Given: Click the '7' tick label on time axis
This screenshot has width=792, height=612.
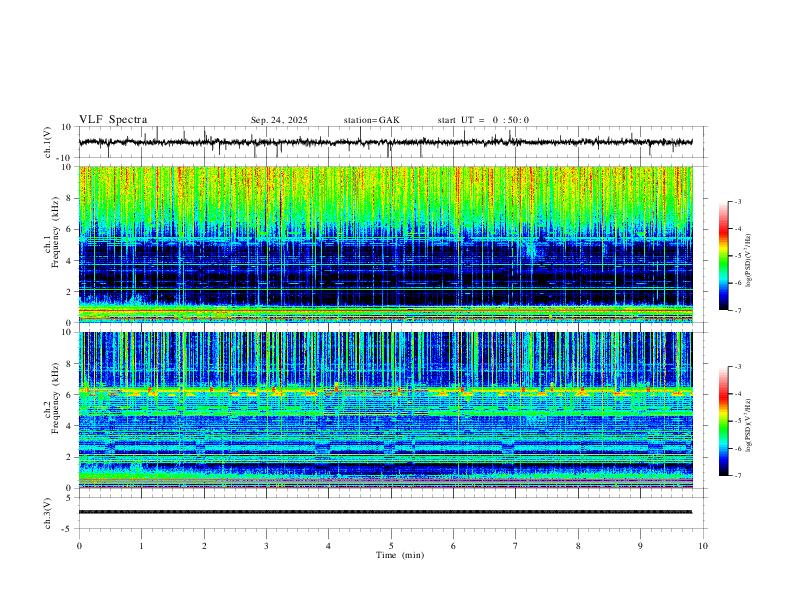Looking at the screenshot, I should 516,546.
